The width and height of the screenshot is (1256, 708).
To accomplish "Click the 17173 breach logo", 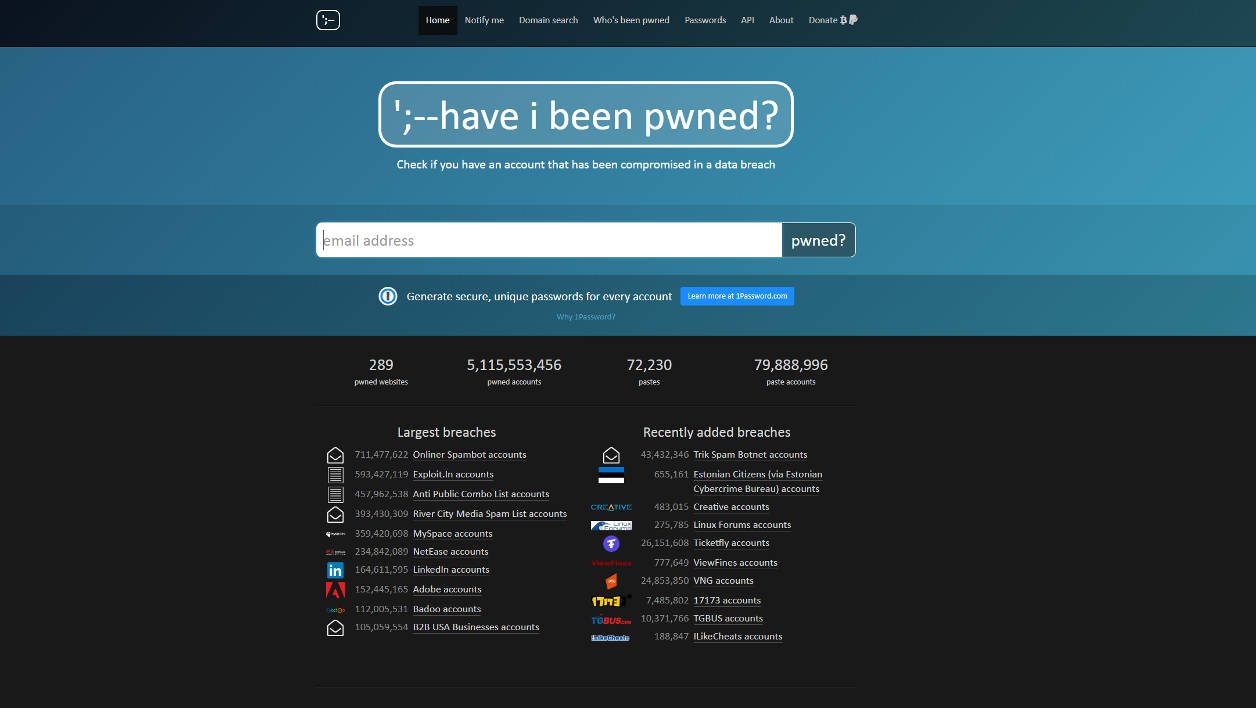I will pos(609,601).
